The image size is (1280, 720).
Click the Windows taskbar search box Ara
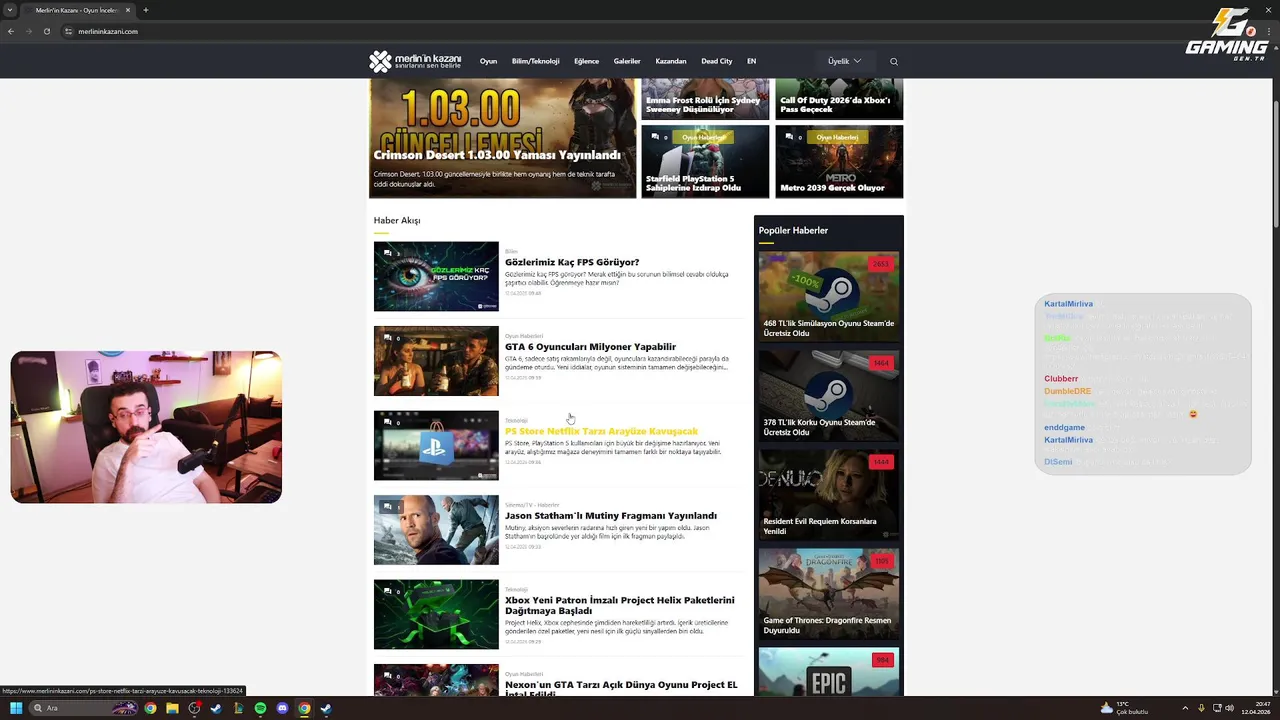[x=84, y=708]
